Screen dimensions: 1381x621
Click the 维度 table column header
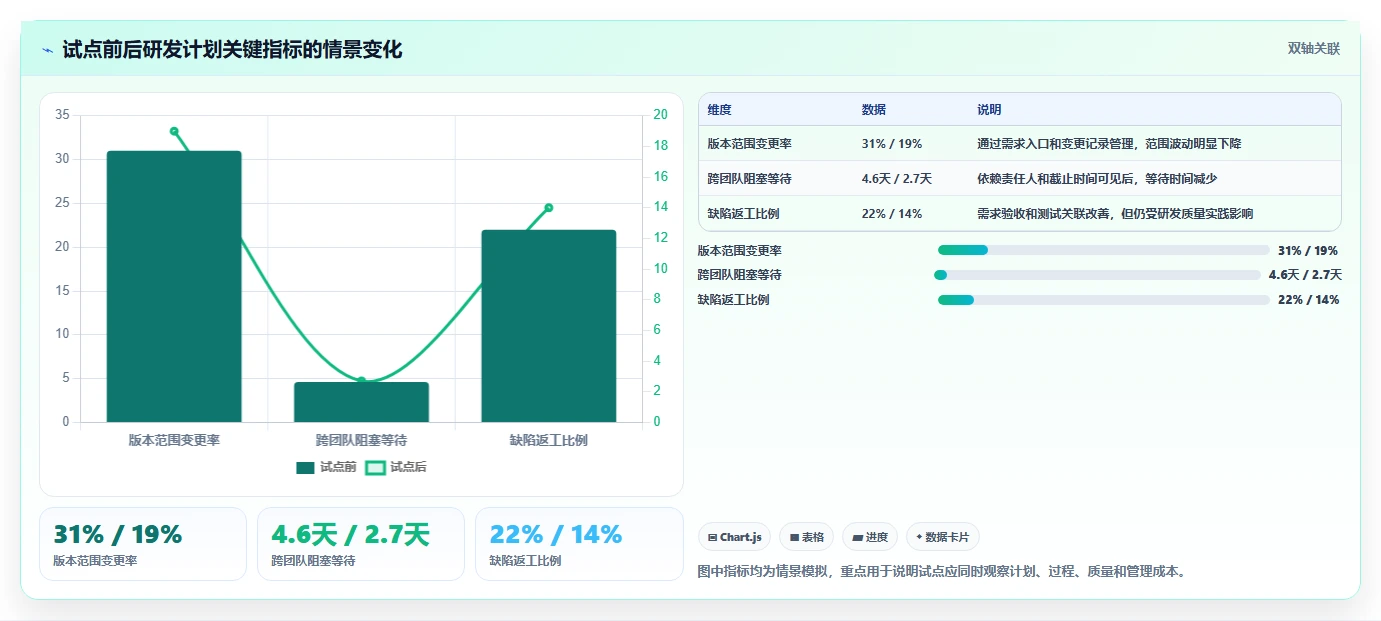pos(720,110)
